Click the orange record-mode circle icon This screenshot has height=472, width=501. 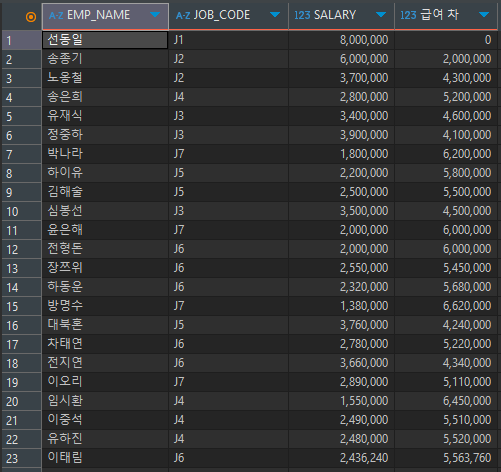[x=31, y=16]
